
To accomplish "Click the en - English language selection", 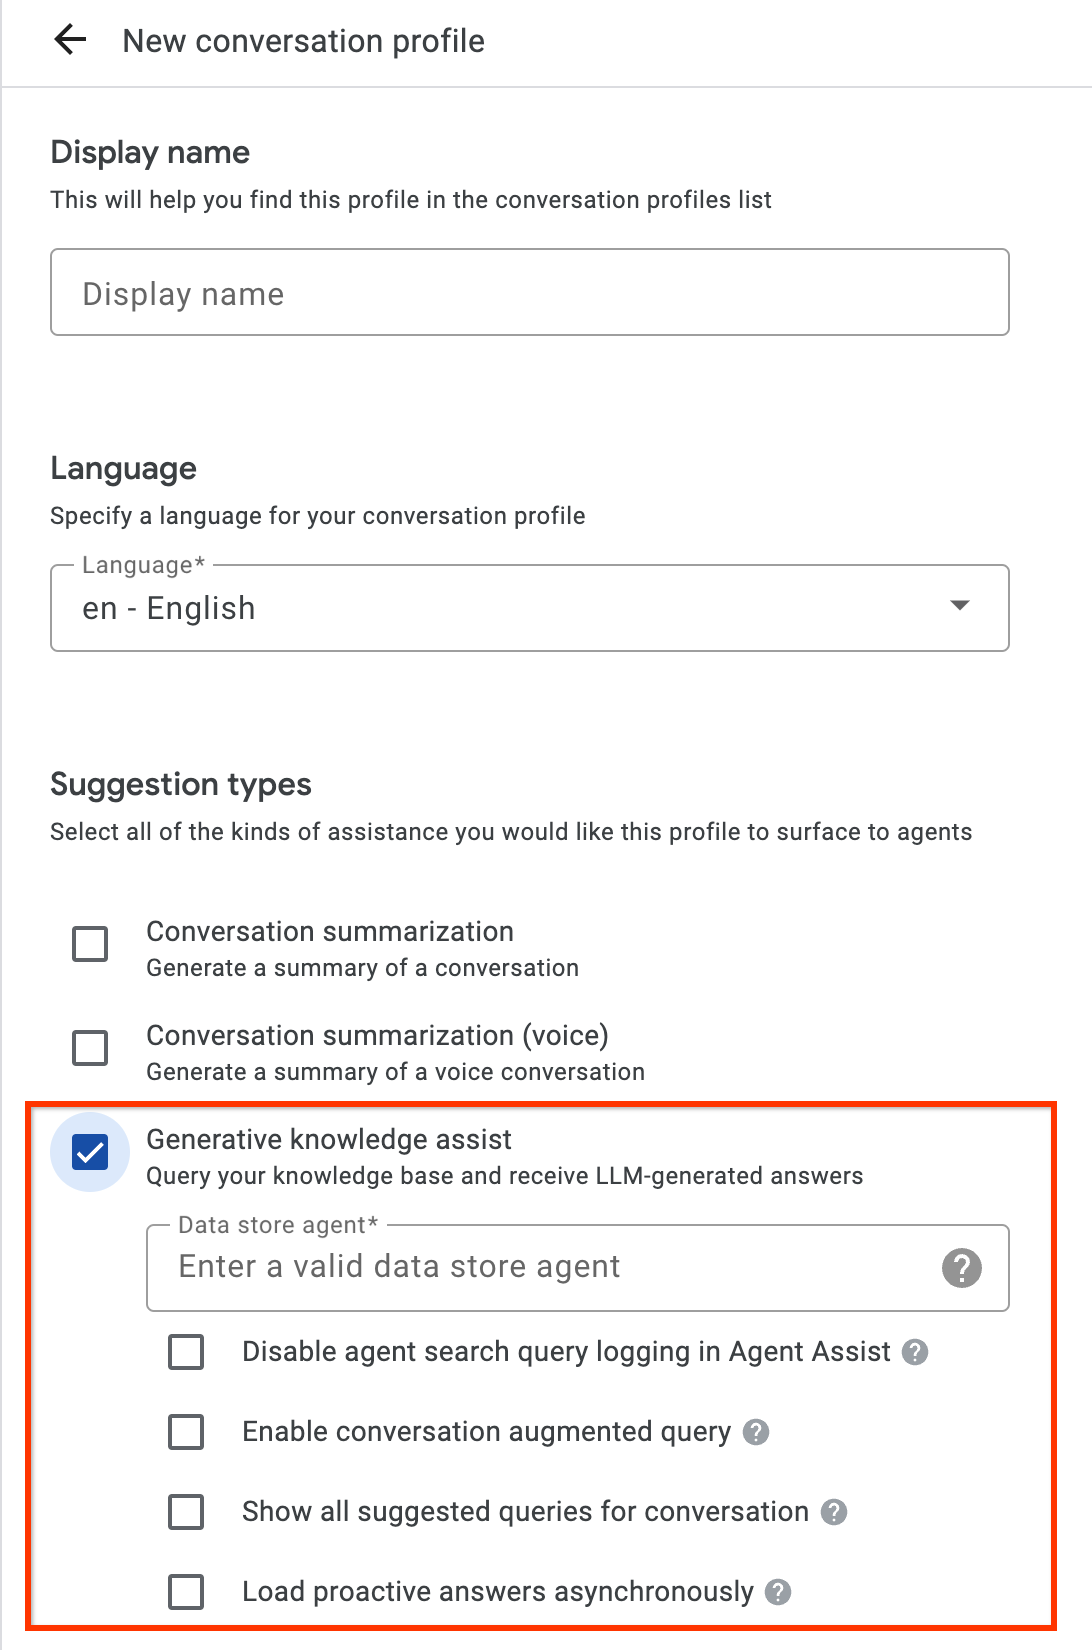I will click(169, 609).
